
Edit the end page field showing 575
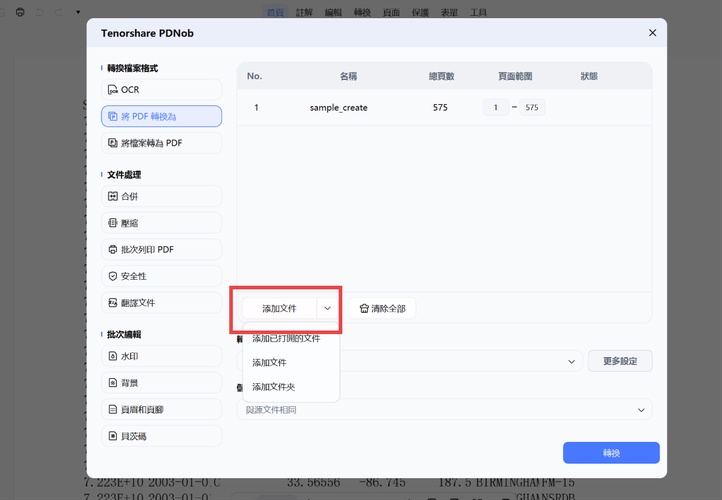[532, 107]
